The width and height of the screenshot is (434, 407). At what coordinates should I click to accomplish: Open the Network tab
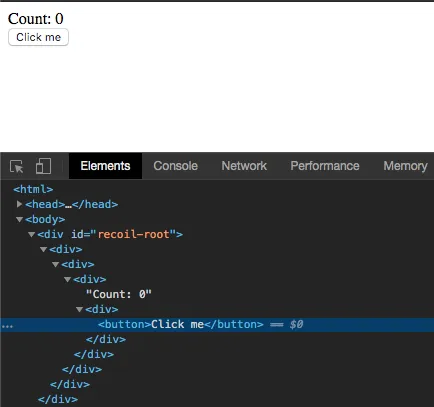(x=244, y=166)
